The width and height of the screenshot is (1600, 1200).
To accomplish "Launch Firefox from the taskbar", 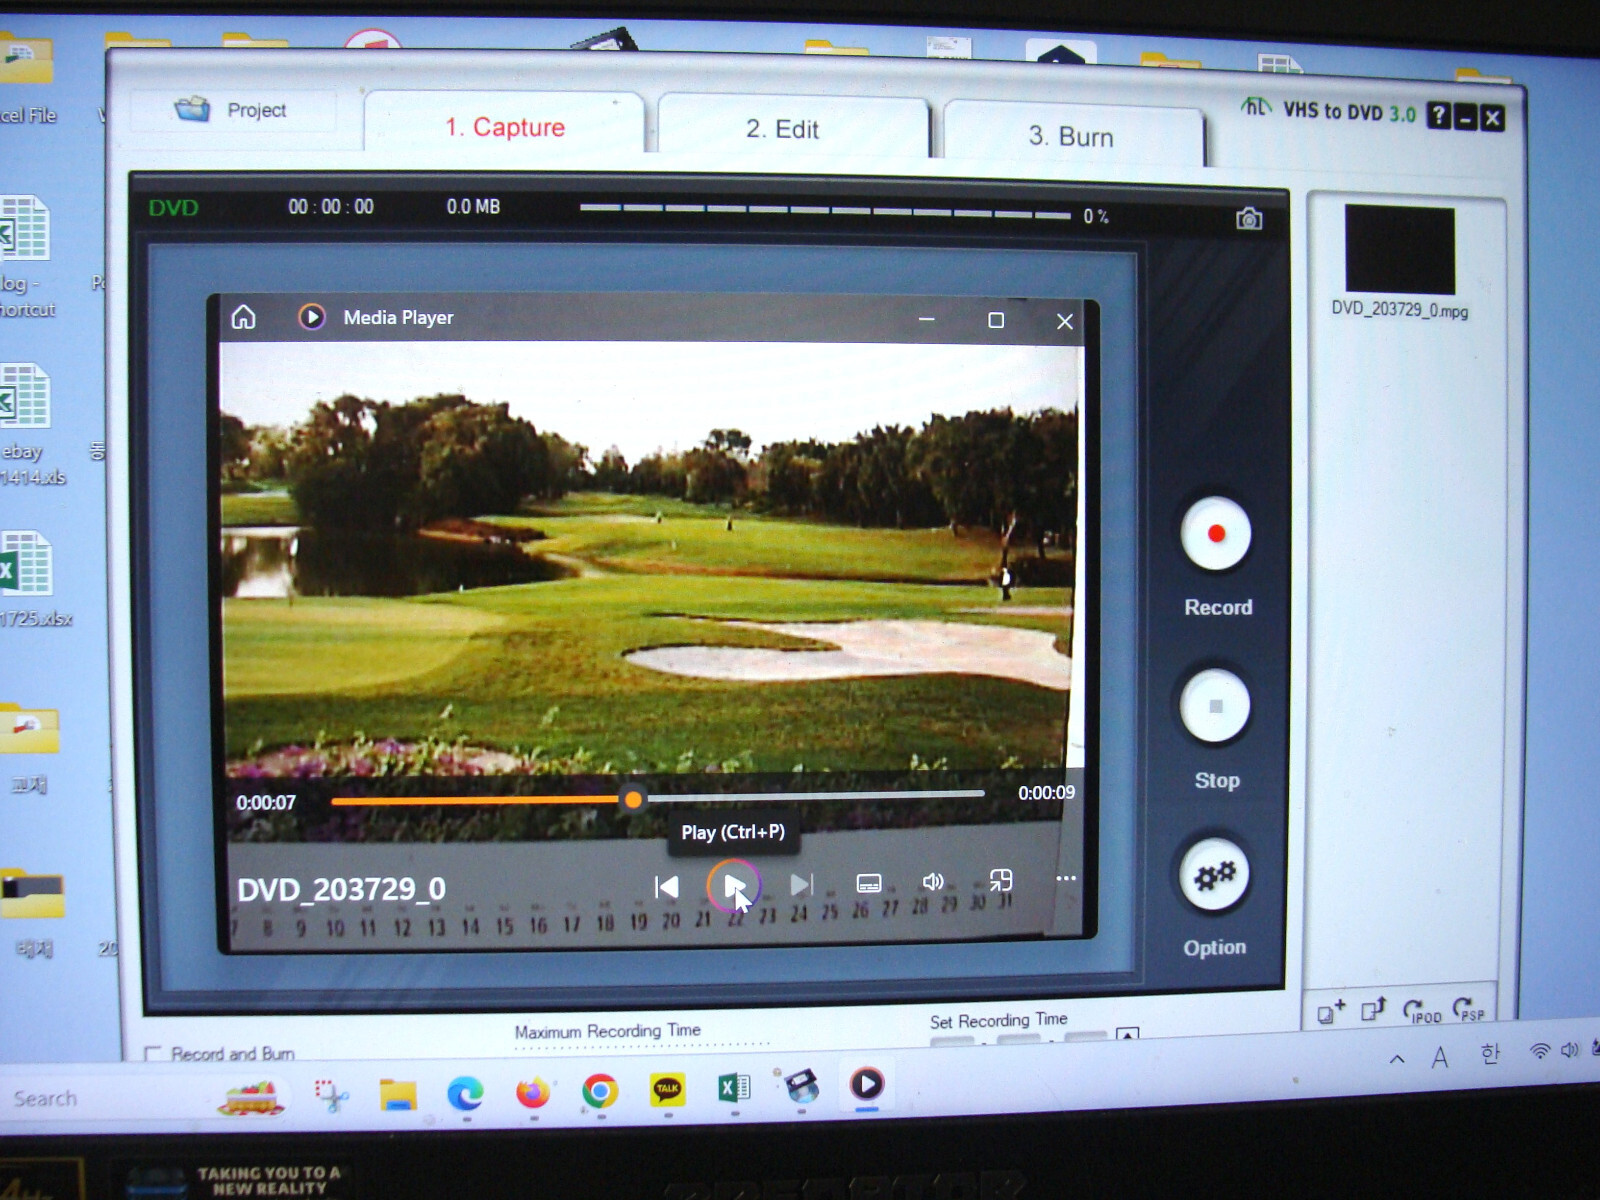I will [533, 1092].
